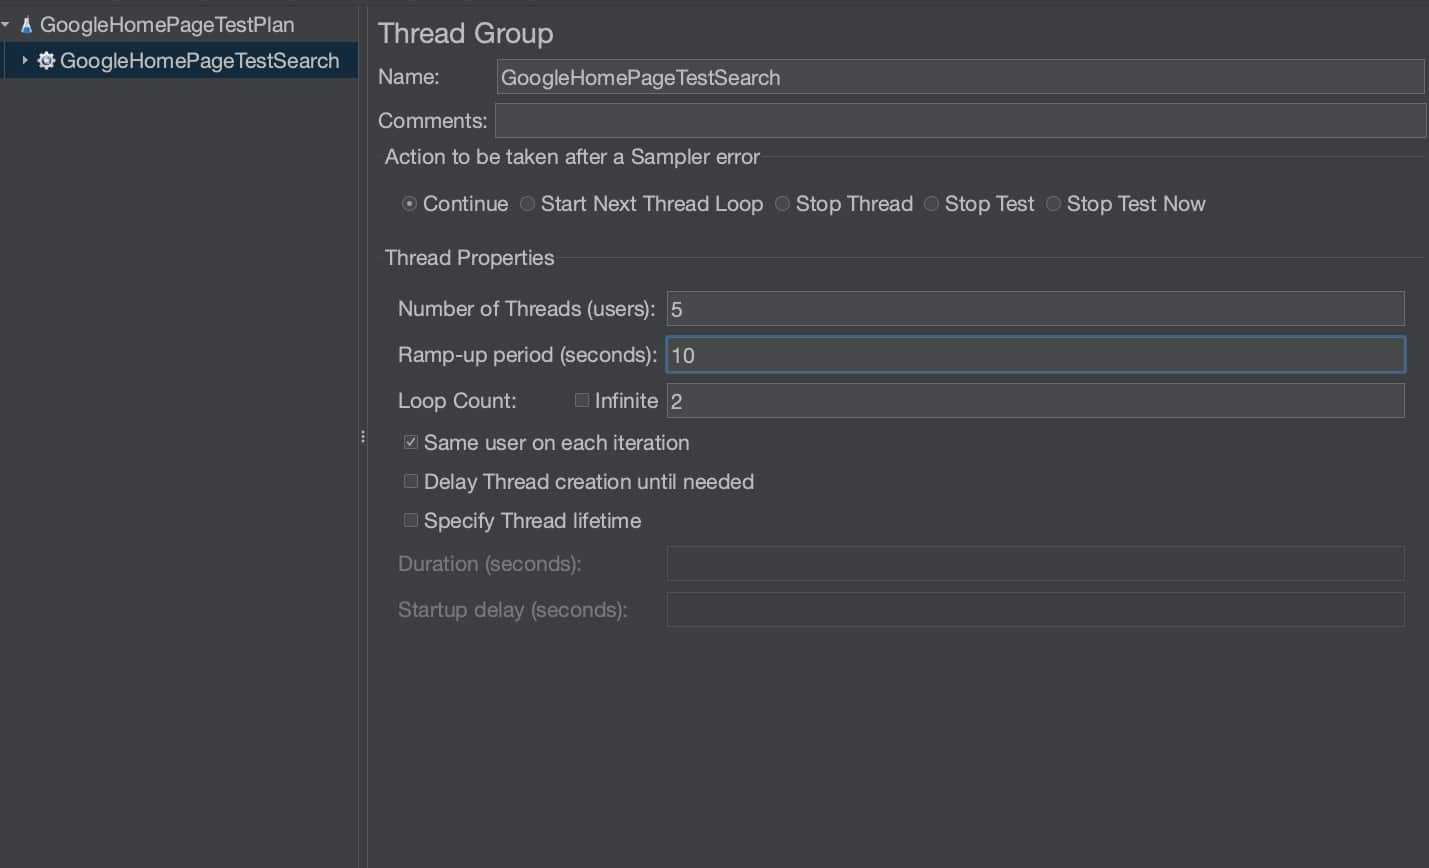Viewport: 1429px width, 868px height.
Task: Click the test plan flask icon
Action: (x=26, y=25)
